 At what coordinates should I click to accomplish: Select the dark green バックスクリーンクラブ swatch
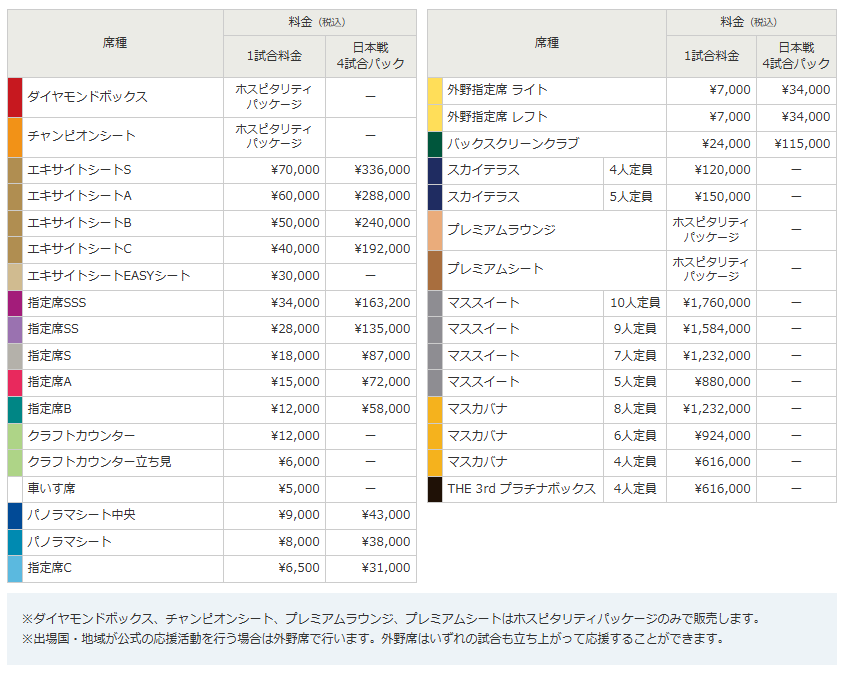[x=434, y=144]
